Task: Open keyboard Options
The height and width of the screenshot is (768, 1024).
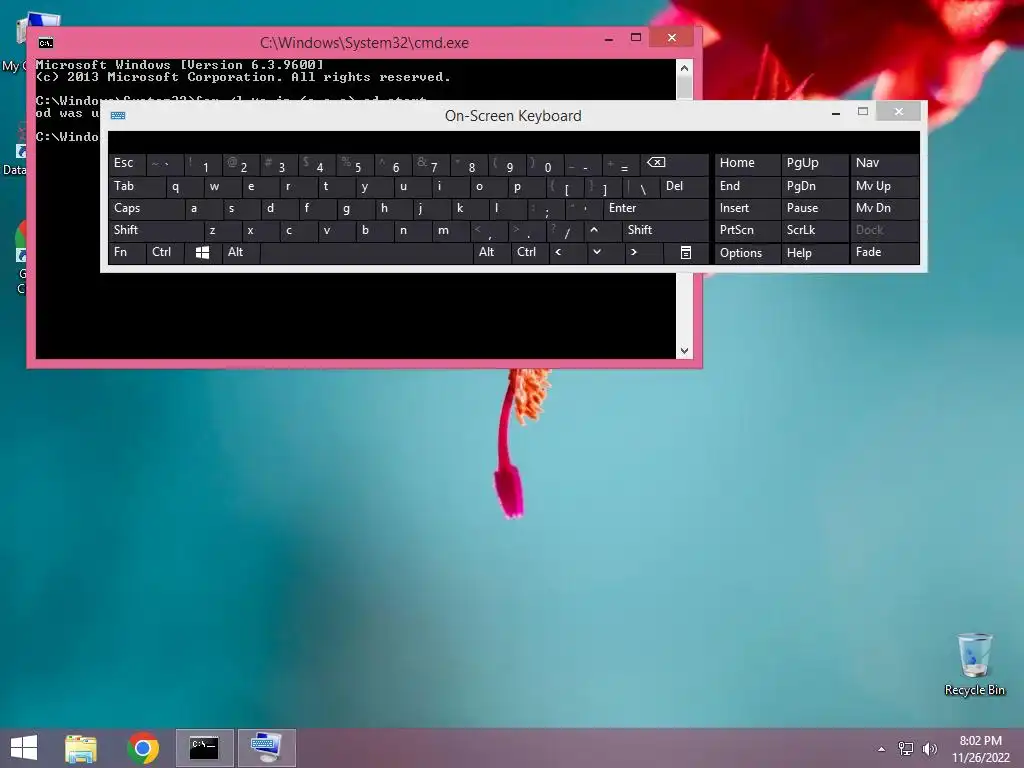Action: tap(747, 253)
